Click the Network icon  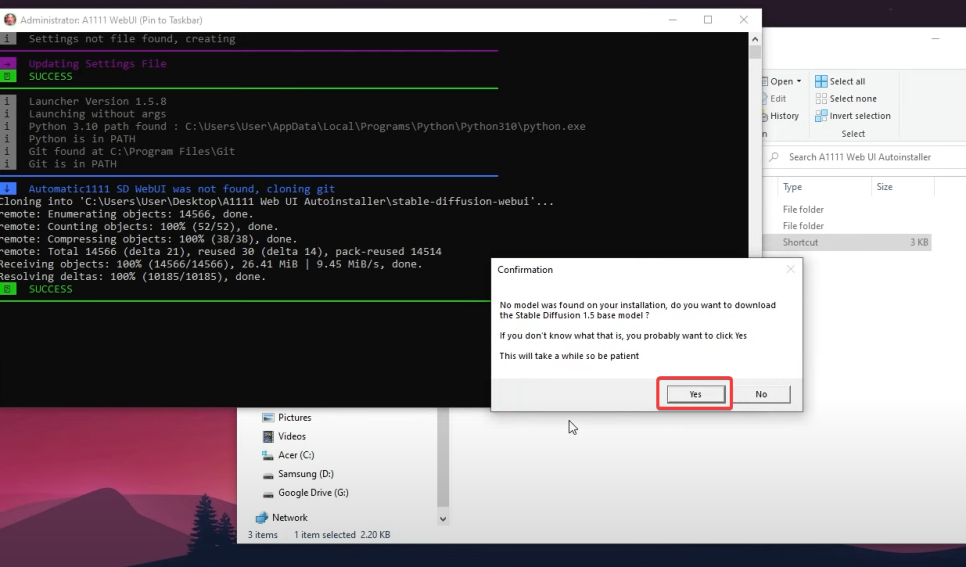tap(262, 518)
